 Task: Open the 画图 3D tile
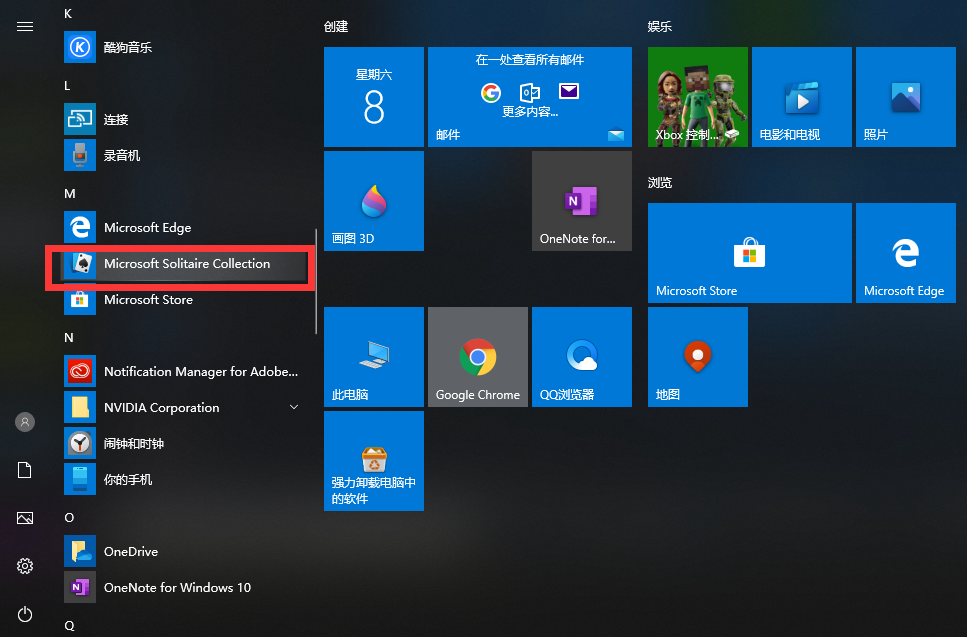(x=373, y=200)
